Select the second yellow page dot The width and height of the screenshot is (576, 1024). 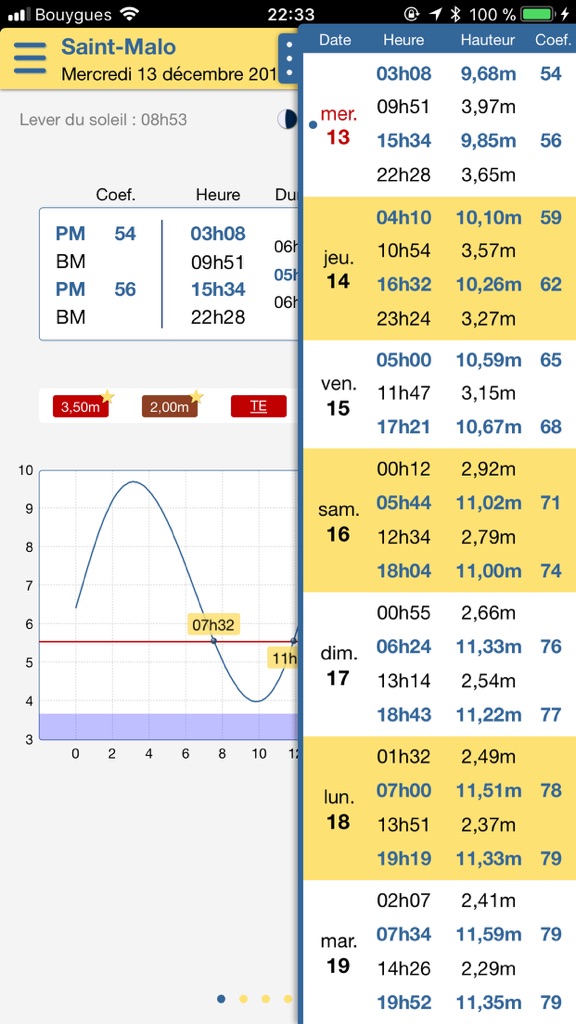(265, 999)
